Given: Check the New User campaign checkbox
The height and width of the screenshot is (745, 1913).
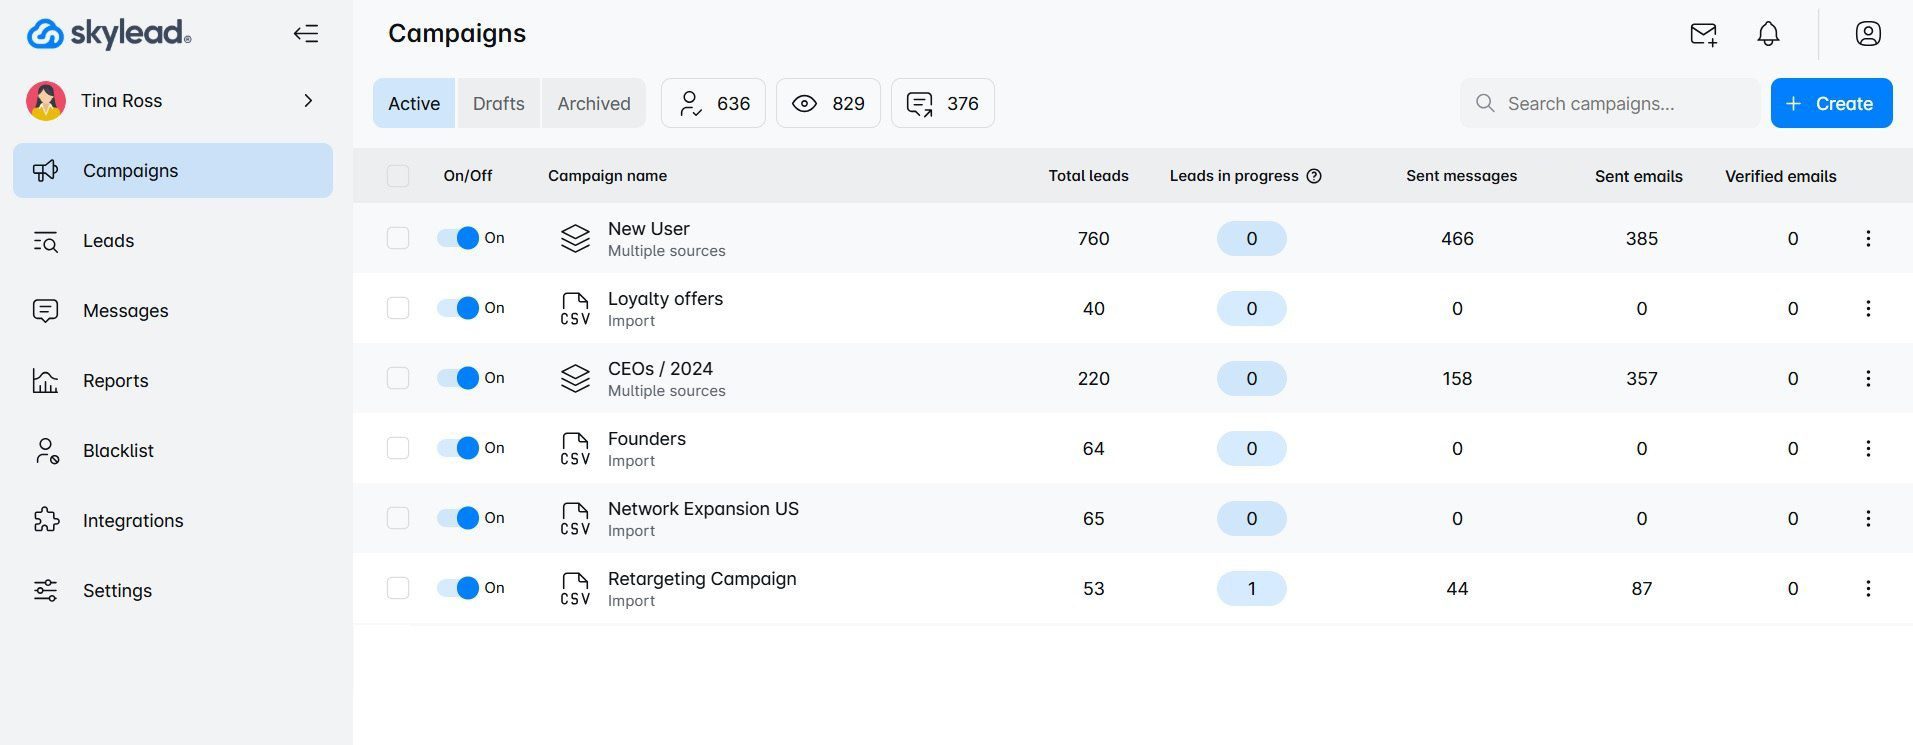Looking at the screenshot, I should [x=398, y=238].
